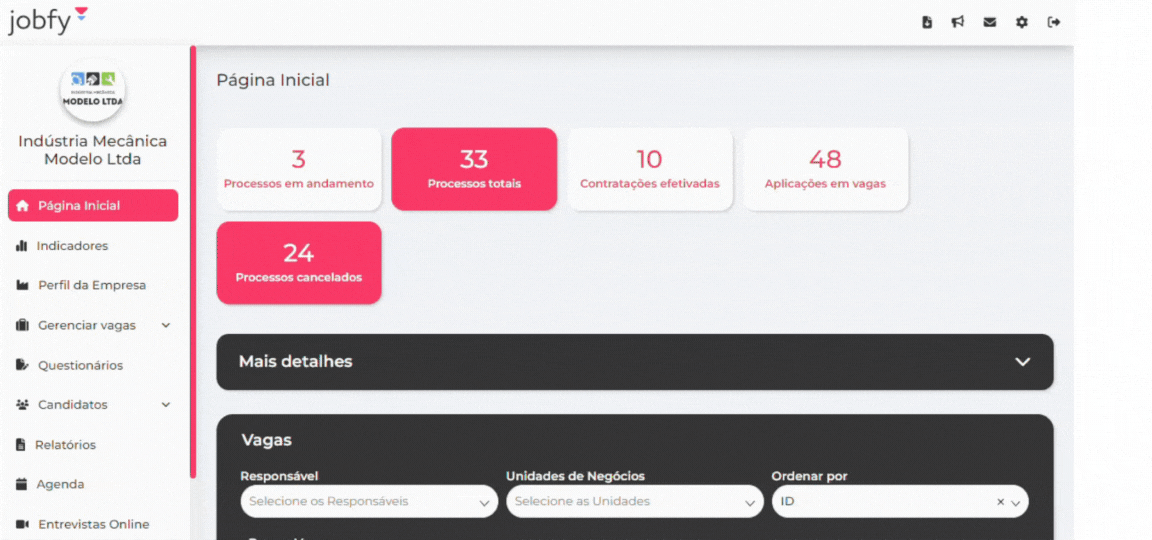This screenshot has width=1152, height=540.
Task: Click the Entrevistas Online video camera icon
Action: click(22, 524)
